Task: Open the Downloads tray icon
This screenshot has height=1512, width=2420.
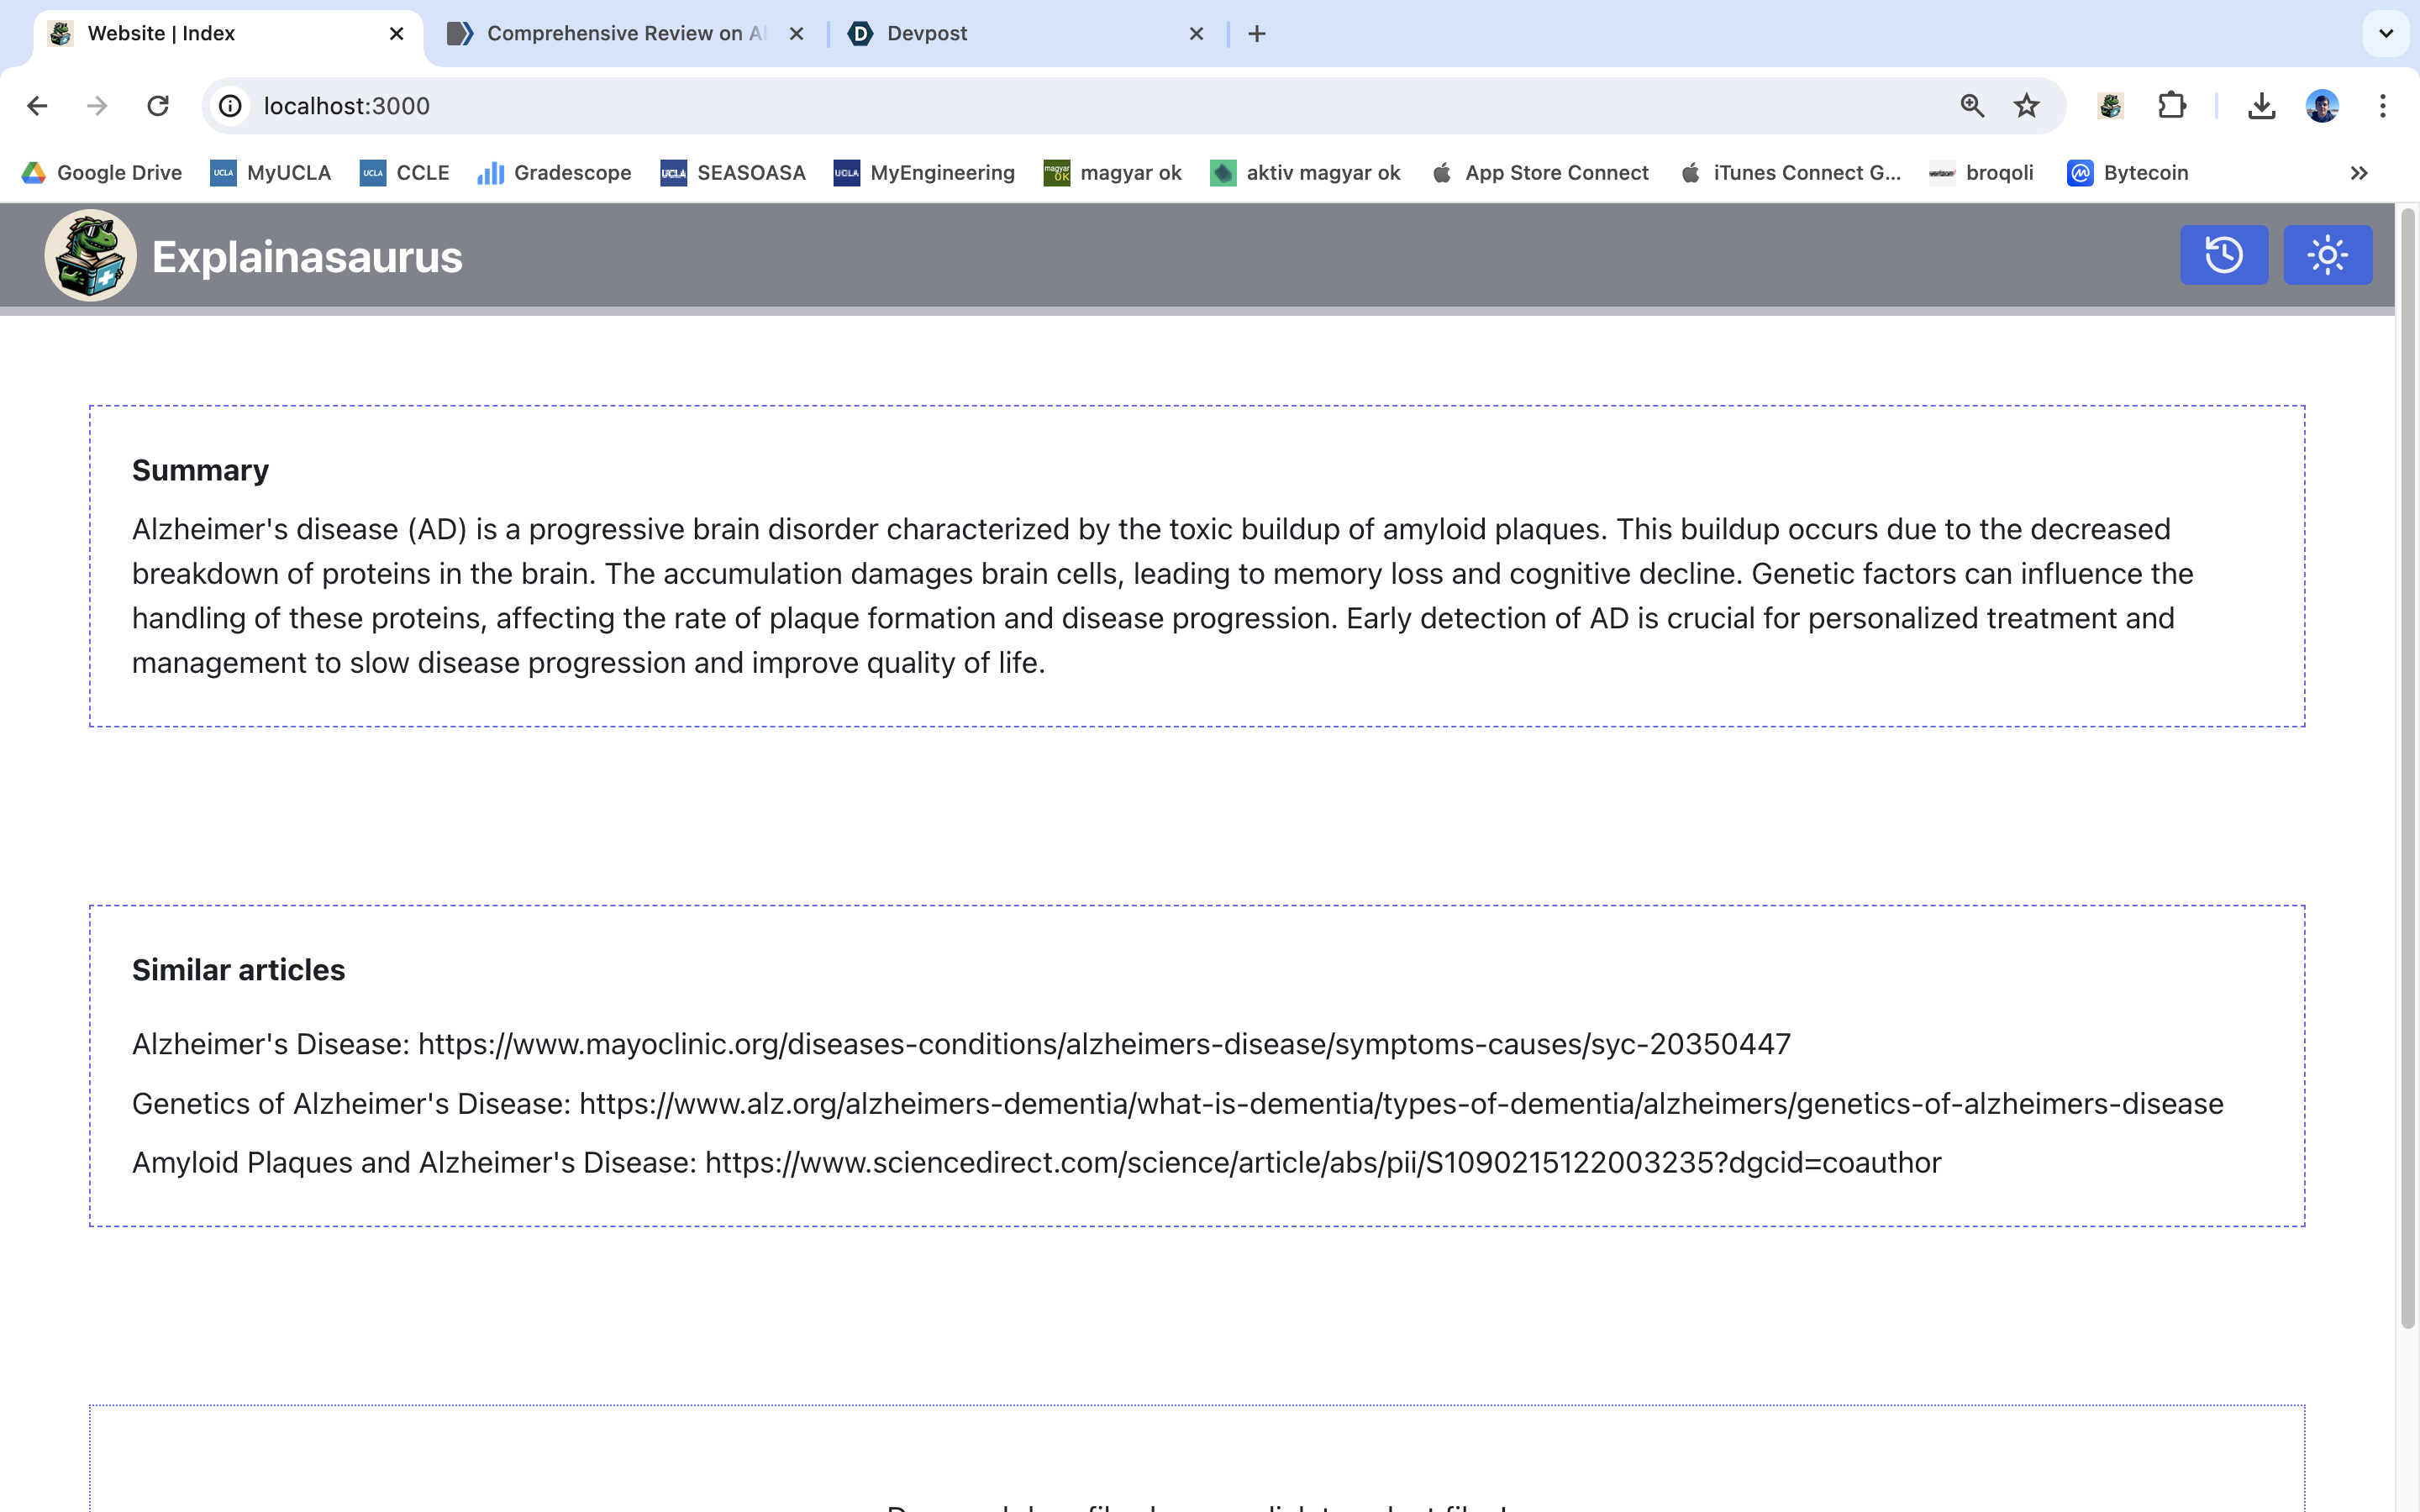Action: click(2261, 106)
